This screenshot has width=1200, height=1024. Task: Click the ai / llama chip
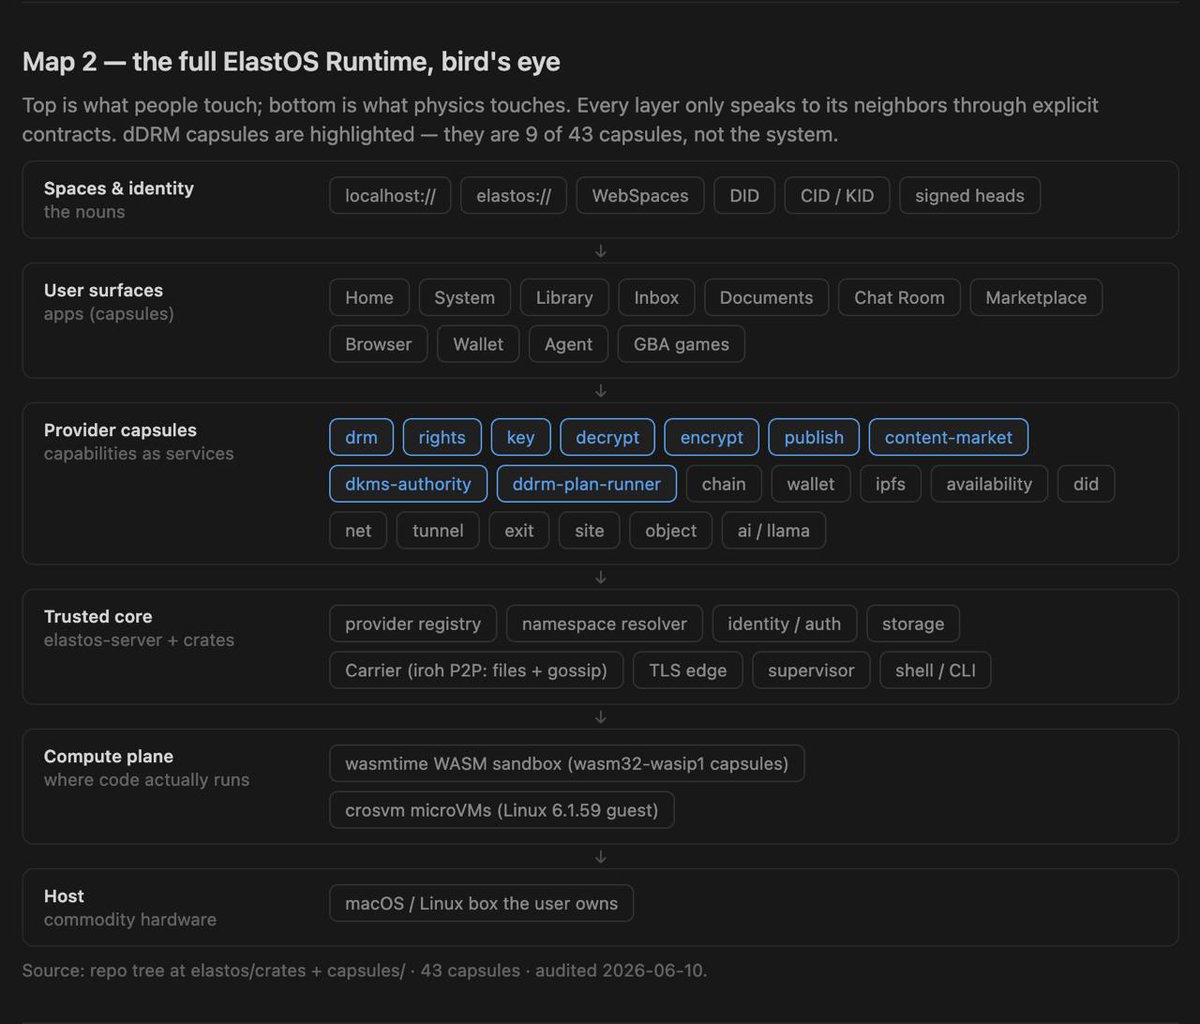click(x=773, y=530)
